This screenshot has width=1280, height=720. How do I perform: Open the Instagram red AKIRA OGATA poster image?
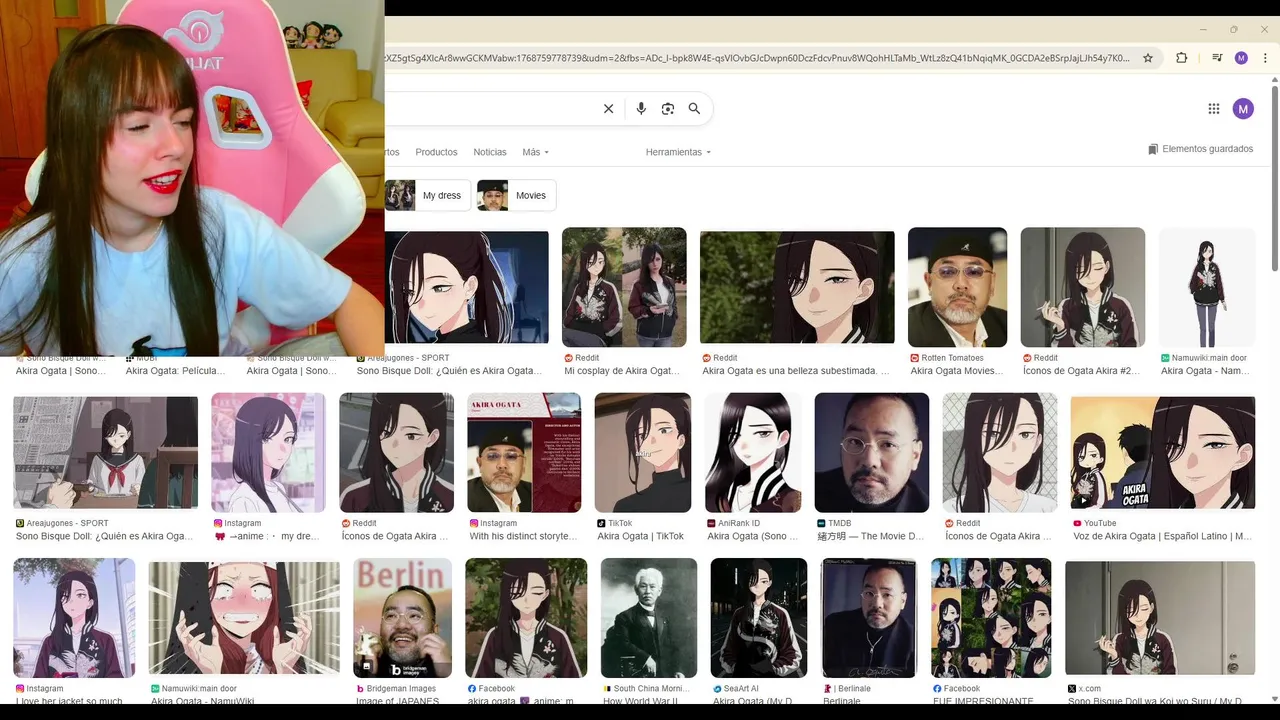[x=524, y=453]
